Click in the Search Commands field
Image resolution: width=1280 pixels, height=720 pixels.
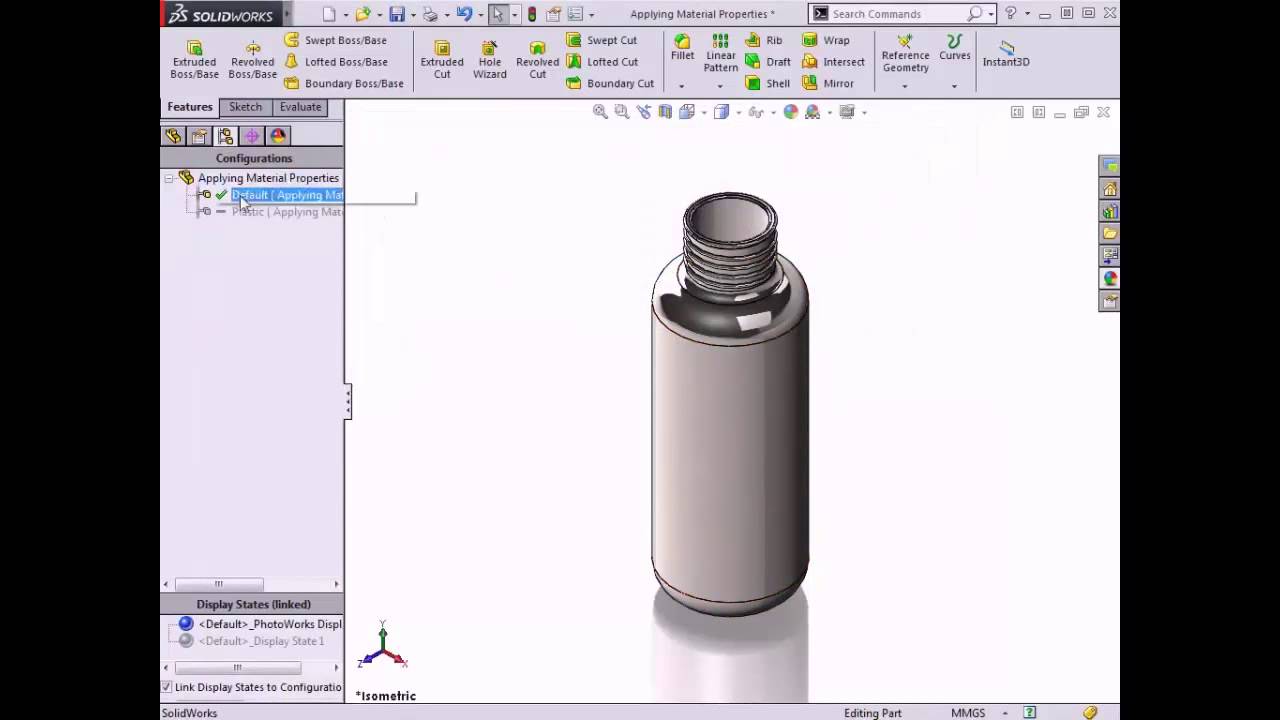[x=900, y=14]
